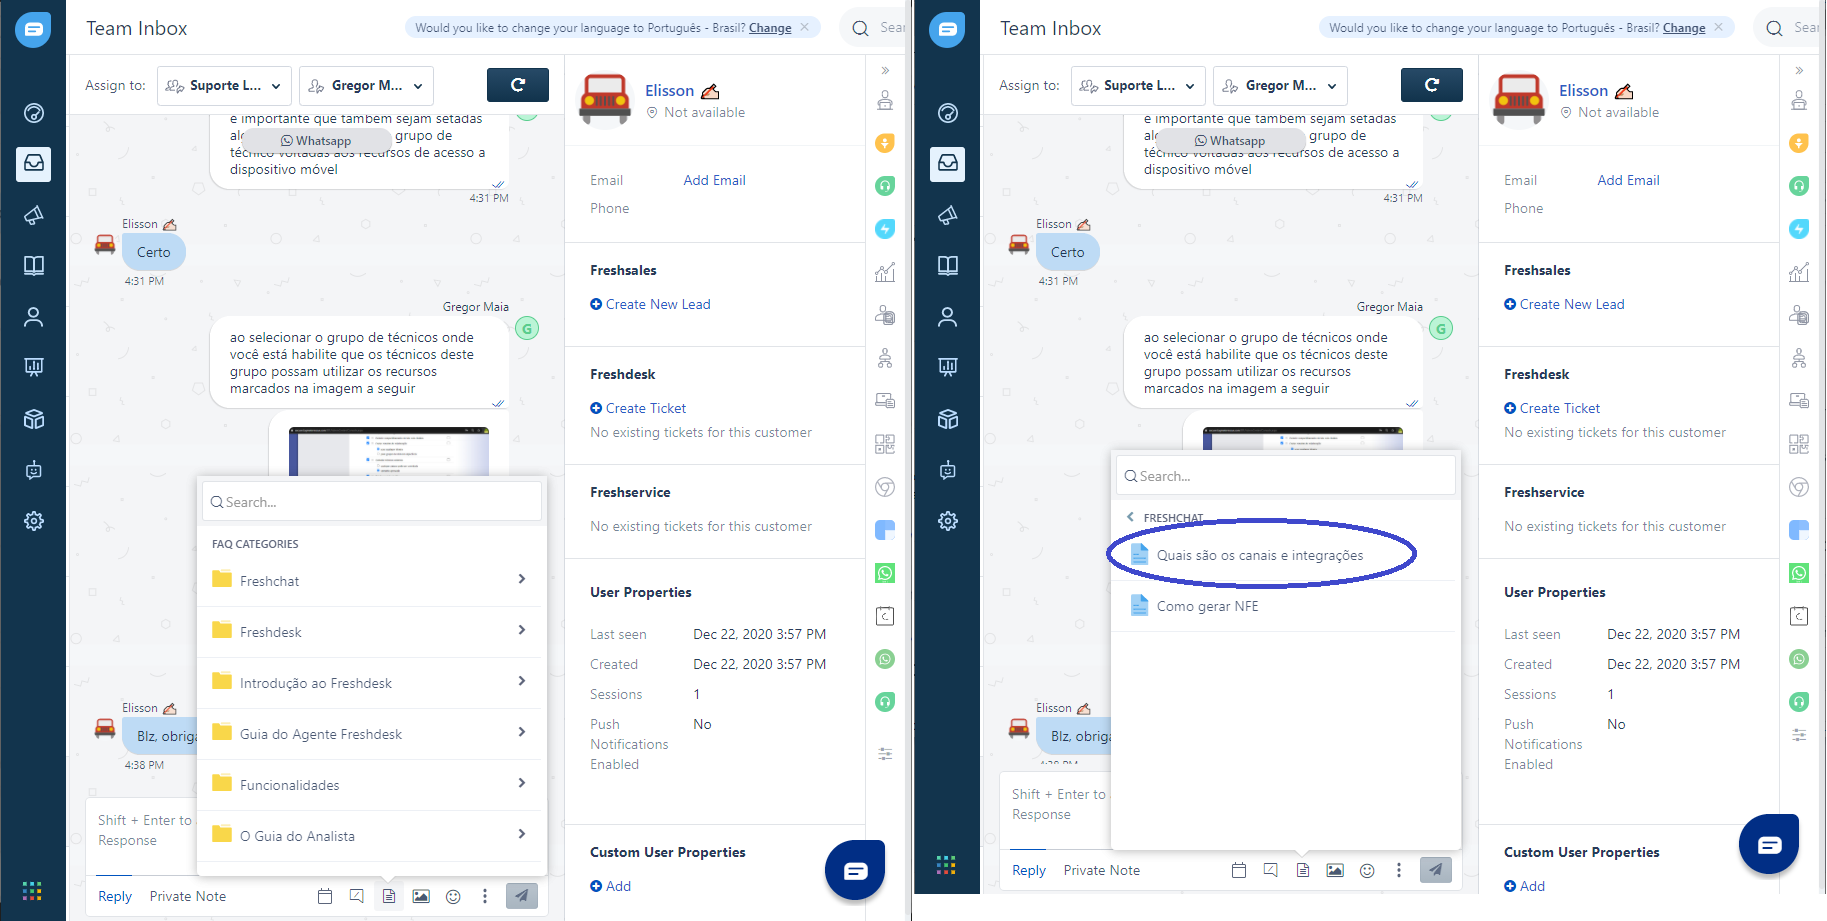The width and height of the screenshot is (1827, 921).
Task: Open Inbox icon in right screenshot sidebar
Action: (948, 163)
